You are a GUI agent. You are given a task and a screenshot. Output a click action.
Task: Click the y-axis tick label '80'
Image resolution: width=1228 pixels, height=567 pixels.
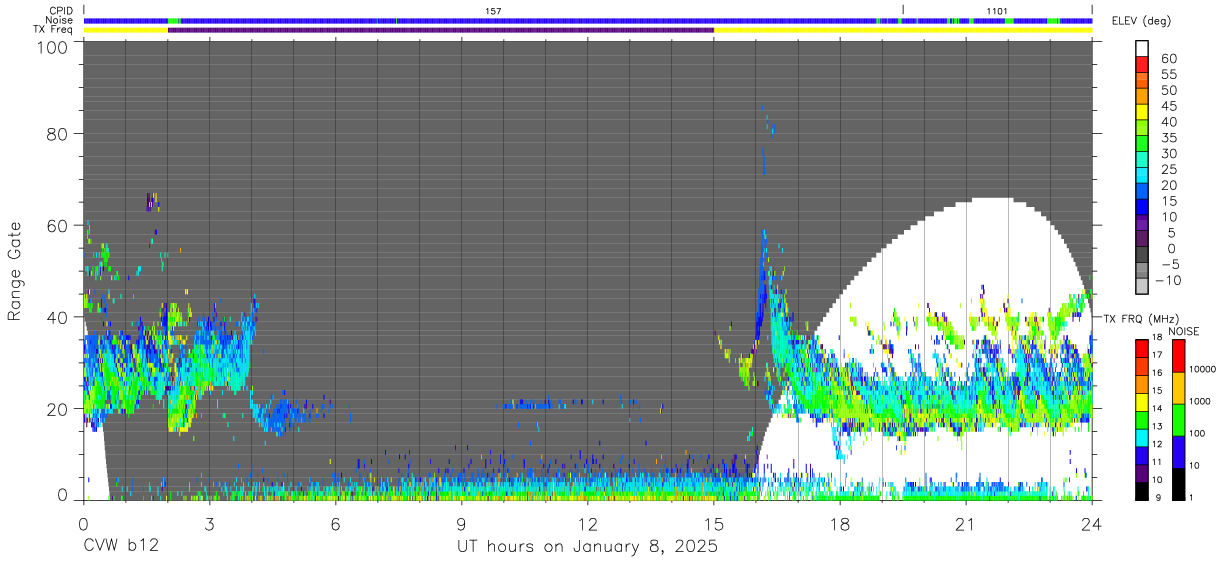(59, 134)
